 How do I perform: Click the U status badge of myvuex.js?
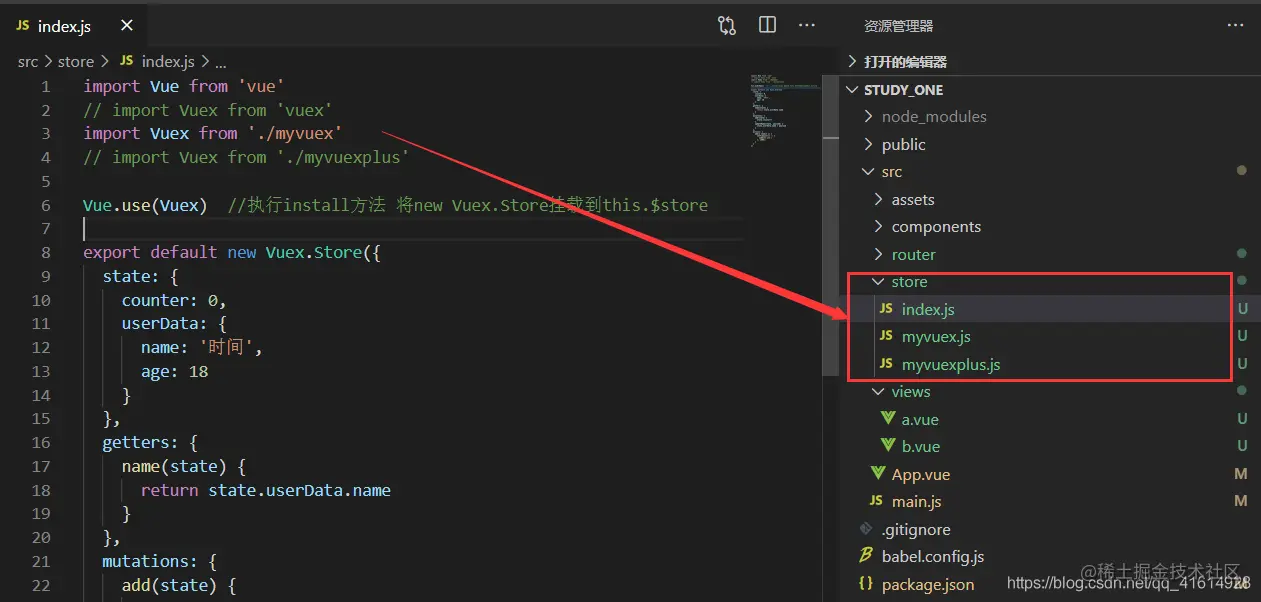[1242, 337]
